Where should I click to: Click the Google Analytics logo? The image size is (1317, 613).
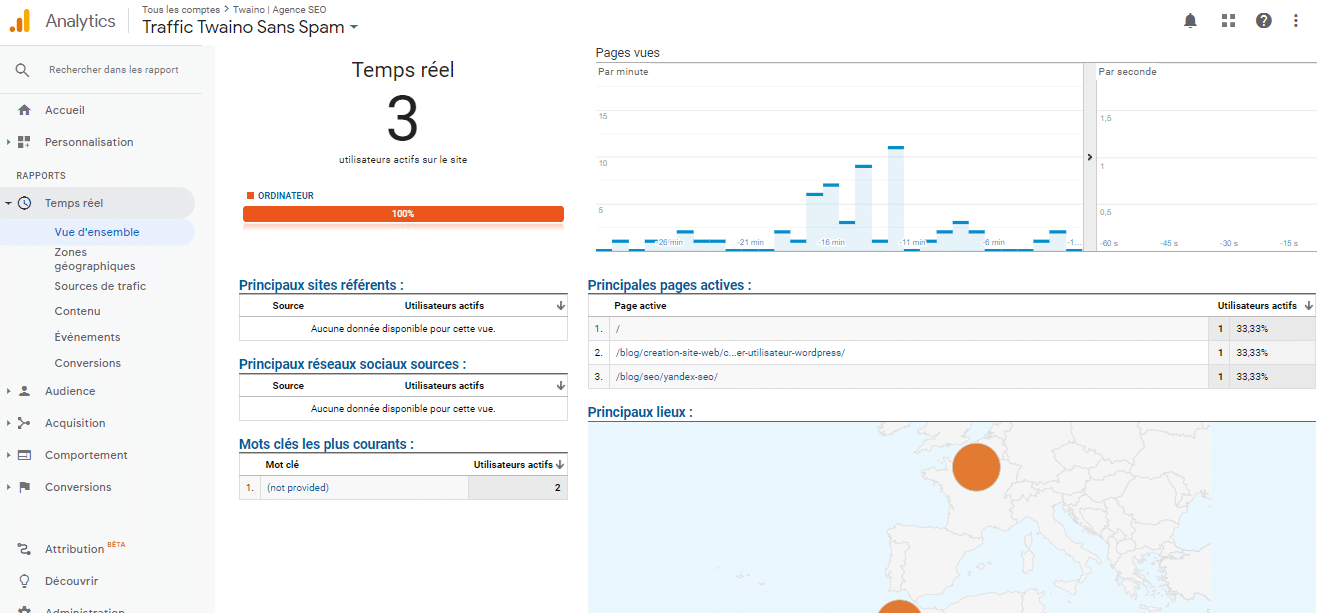click(19, 20)
